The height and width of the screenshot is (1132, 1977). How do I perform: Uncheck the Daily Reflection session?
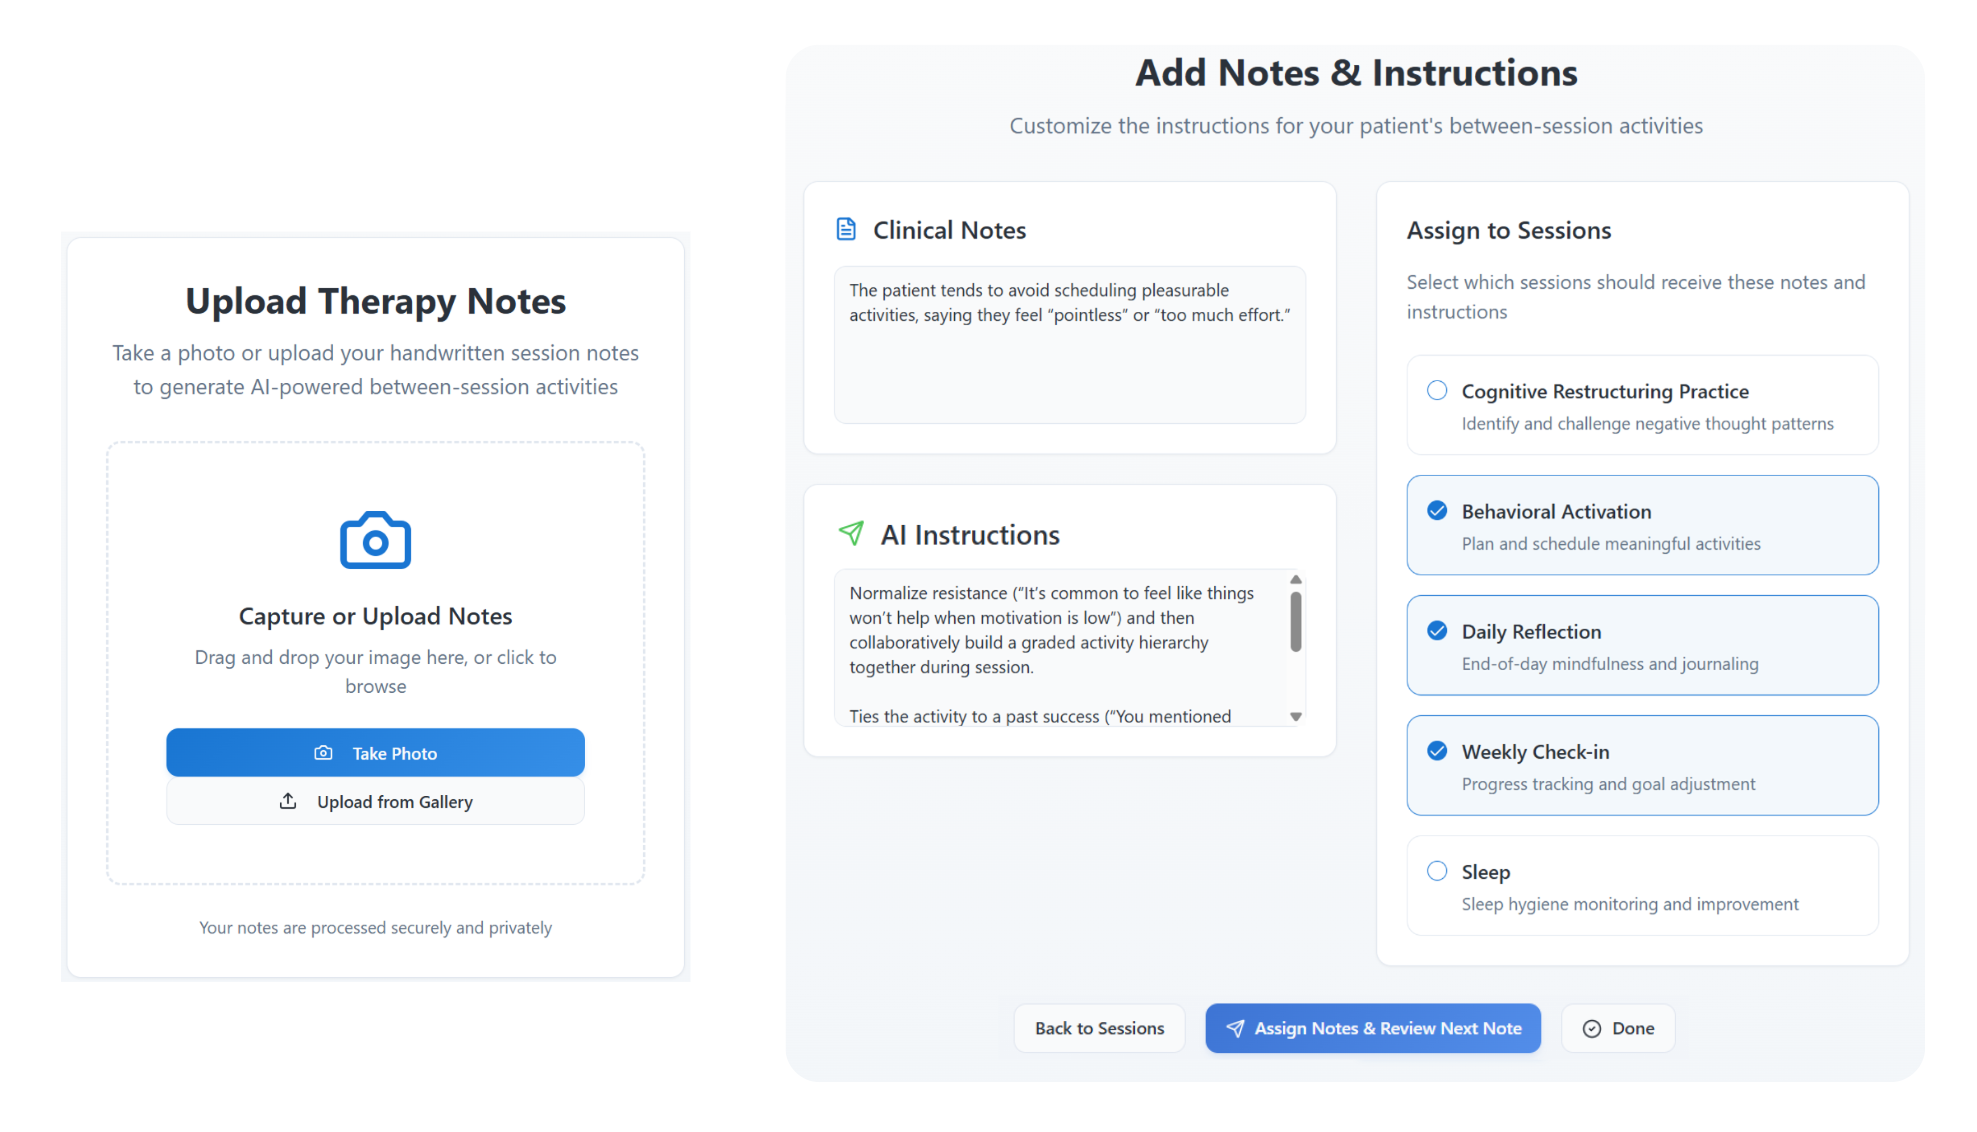coord(1437,630)
